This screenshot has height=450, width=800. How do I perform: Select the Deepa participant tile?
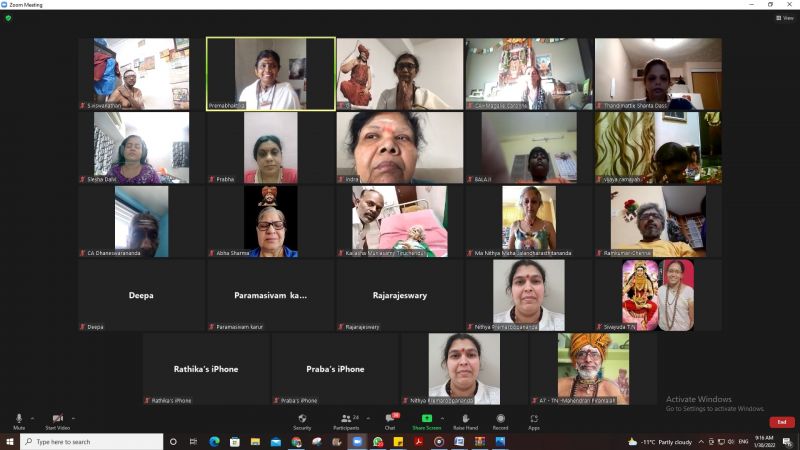141,295
